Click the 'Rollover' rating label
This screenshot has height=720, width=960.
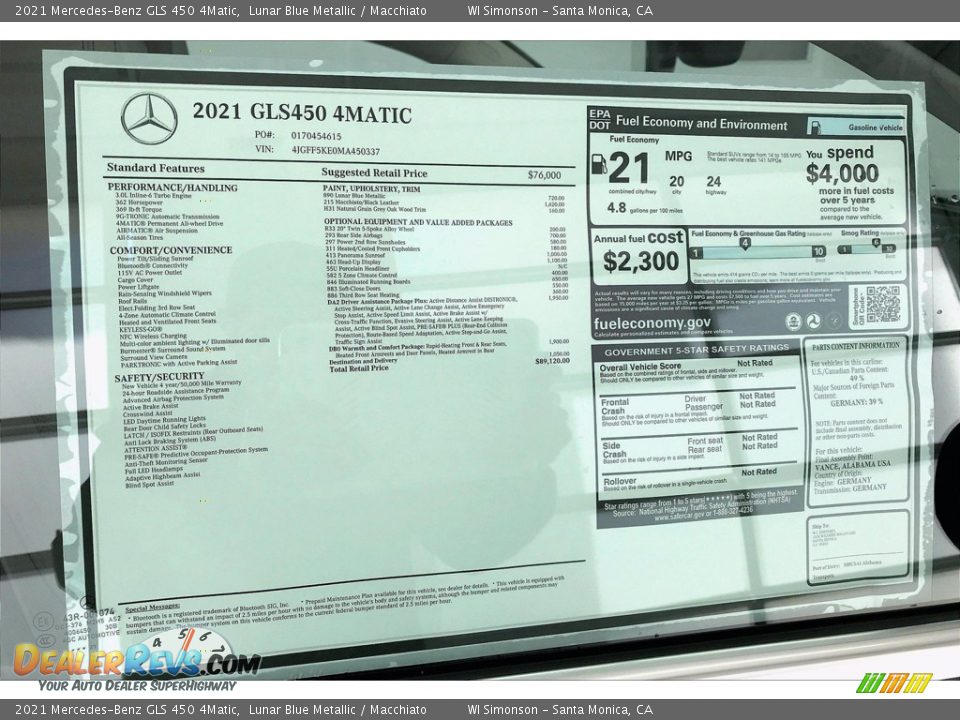(619, 481)
